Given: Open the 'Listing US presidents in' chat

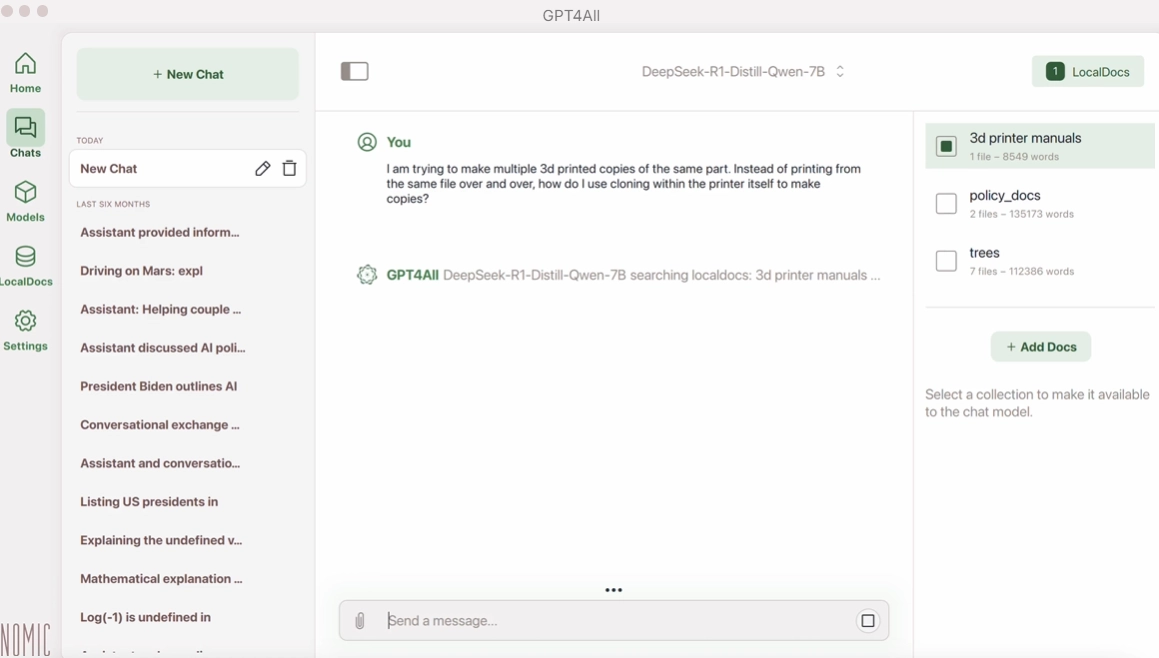Looking at the screenshot, I should pos(149,501).
